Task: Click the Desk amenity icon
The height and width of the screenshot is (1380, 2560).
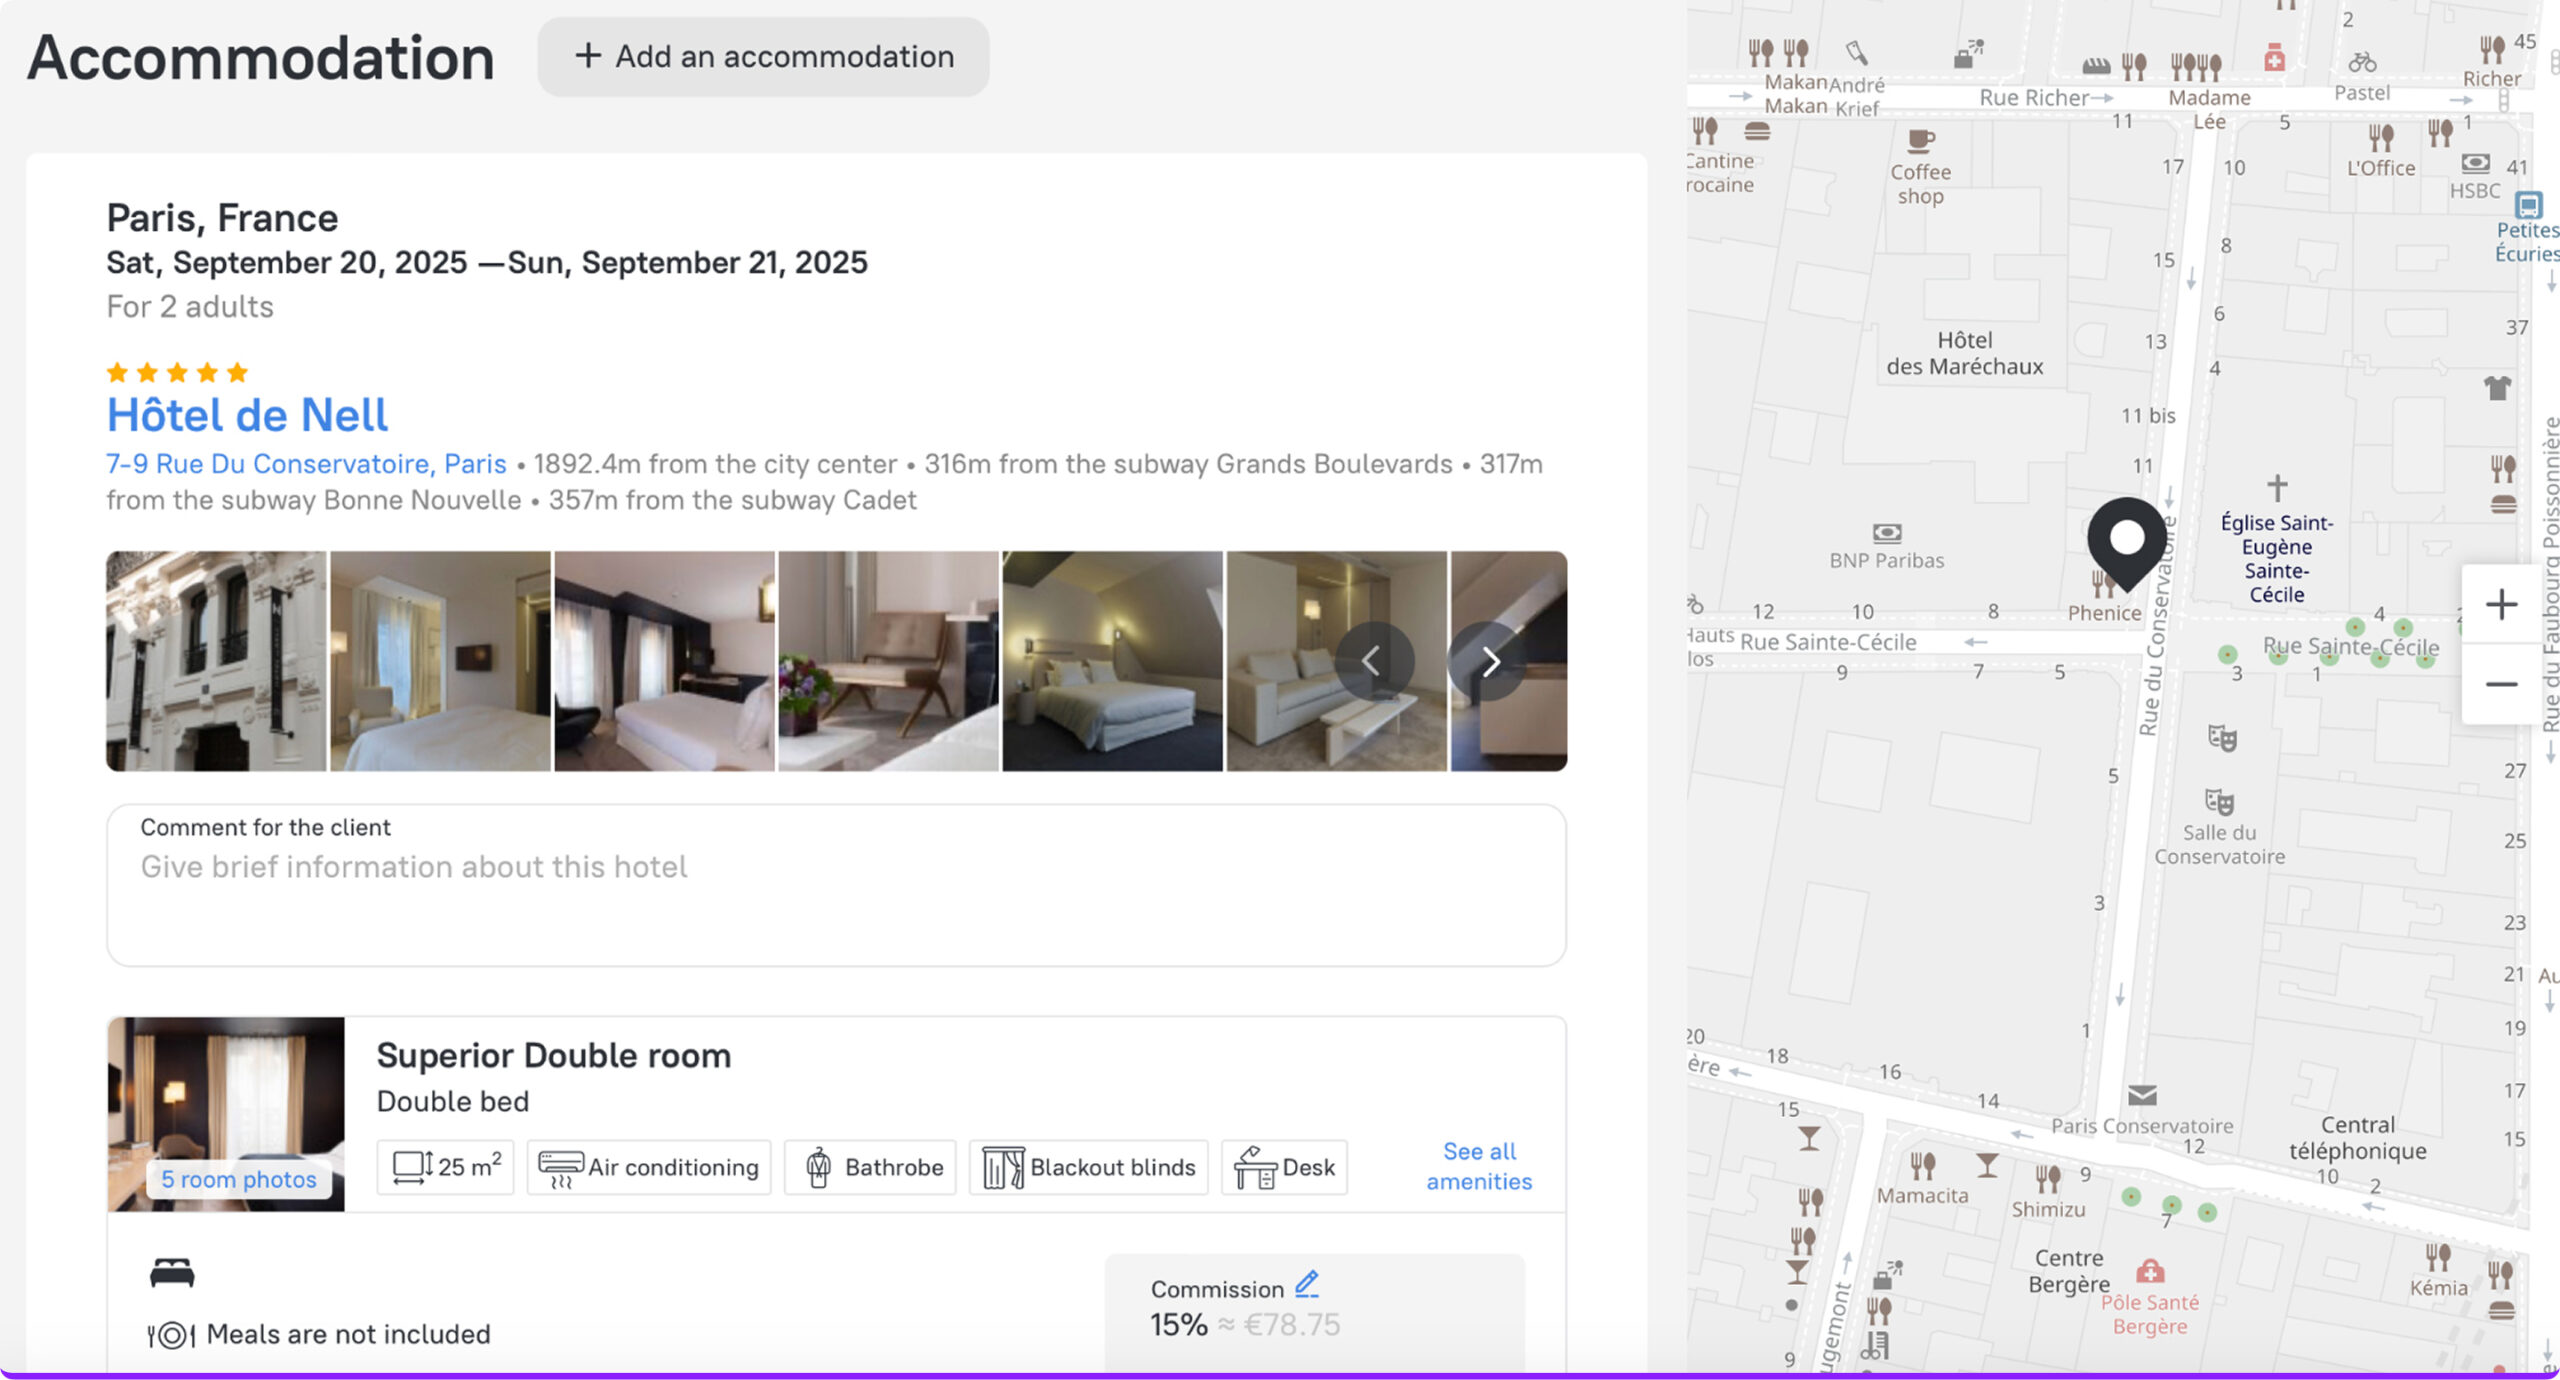Action: tap(1255, 1167)
